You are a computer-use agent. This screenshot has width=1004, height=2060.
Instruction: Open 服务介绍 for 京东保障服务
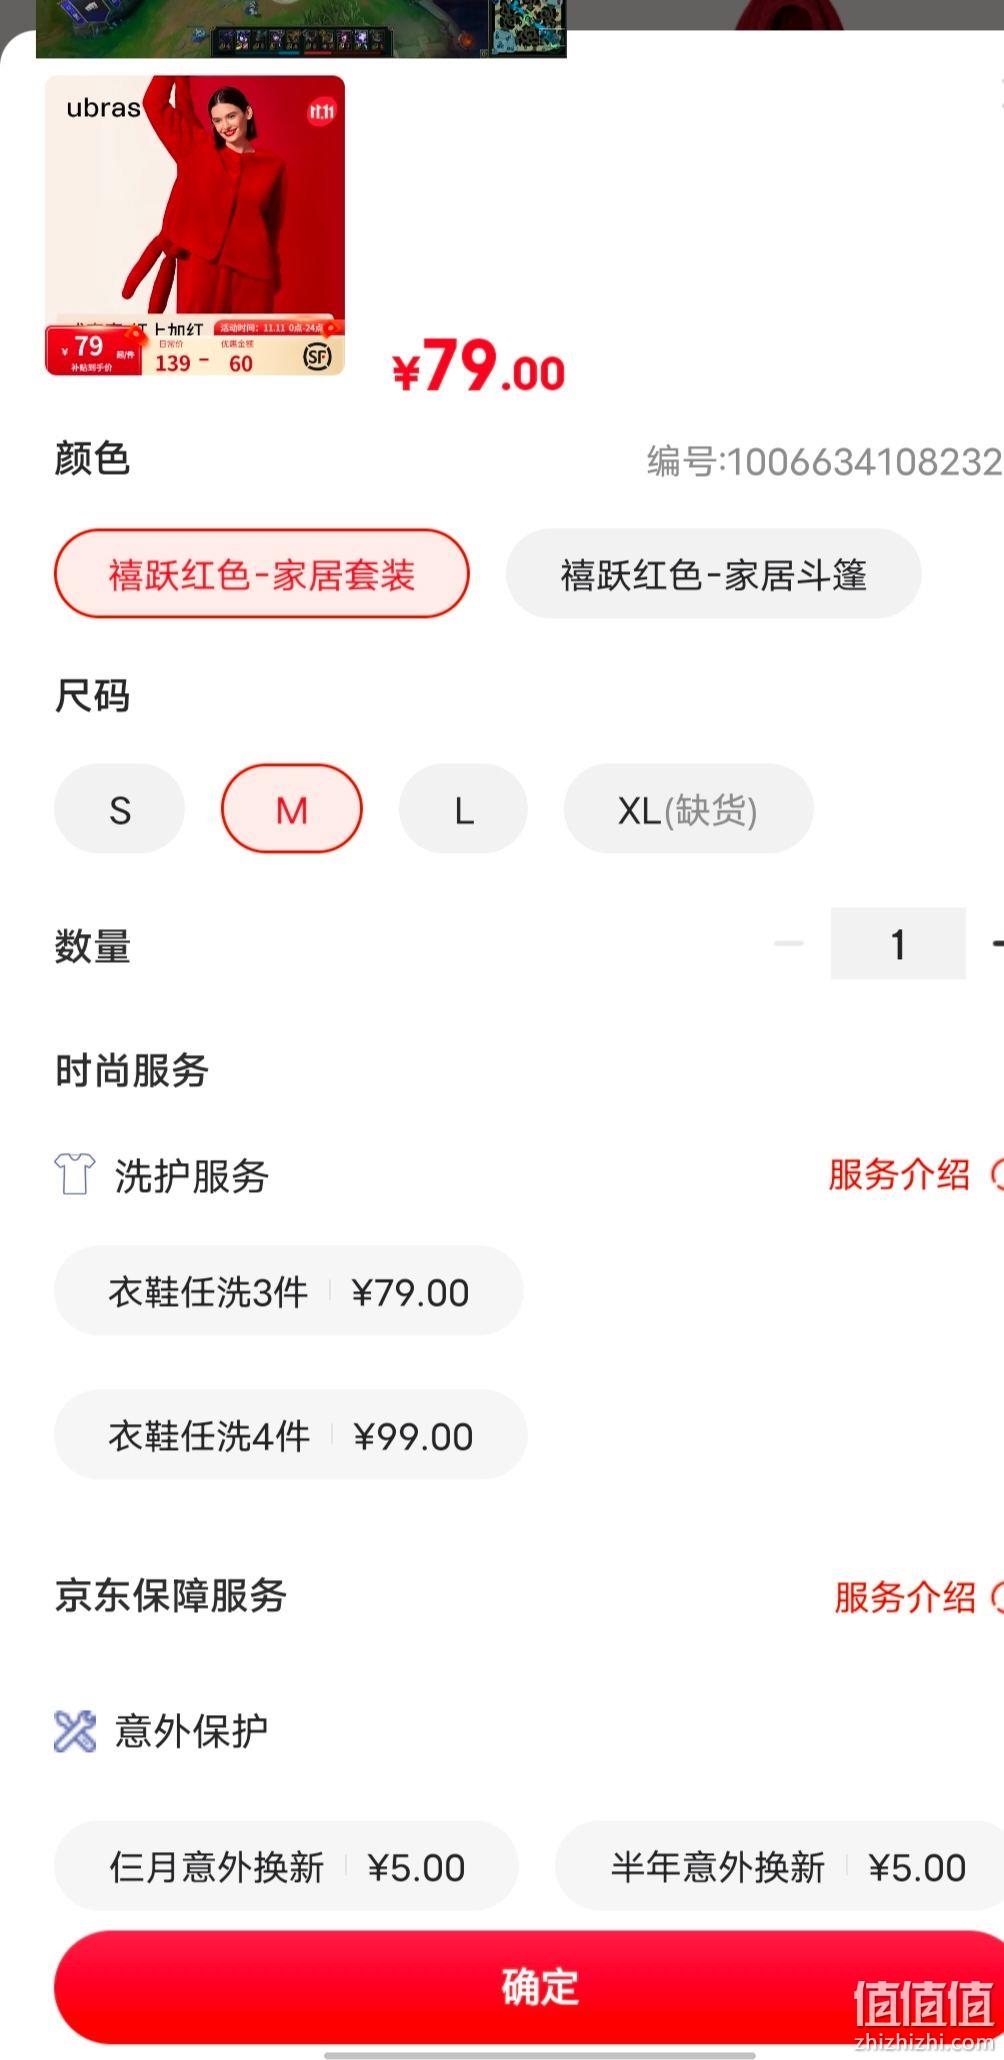coord(905,1597)
